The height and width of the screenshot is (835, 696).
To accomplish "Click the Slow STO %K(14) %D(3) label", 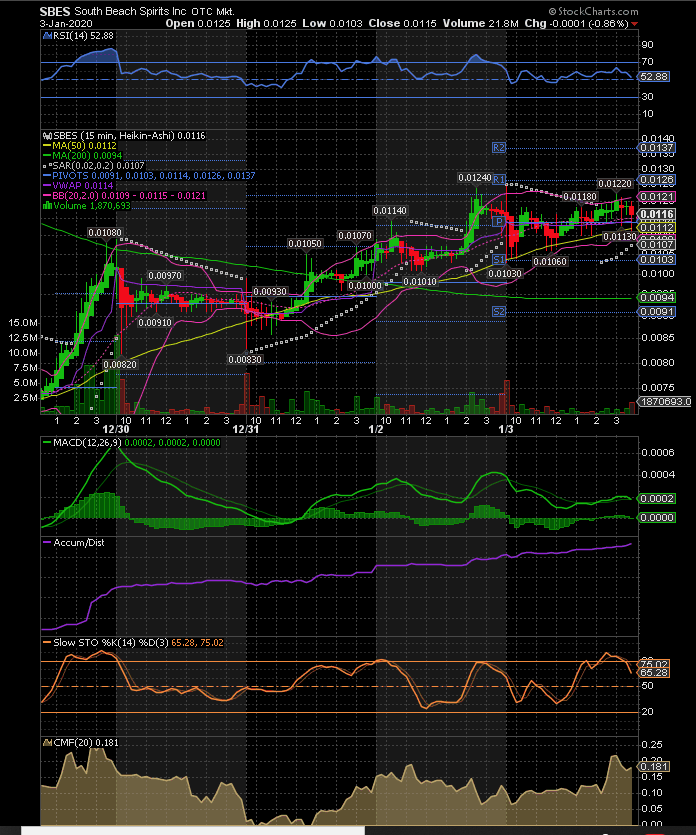I will coord(109,643).
